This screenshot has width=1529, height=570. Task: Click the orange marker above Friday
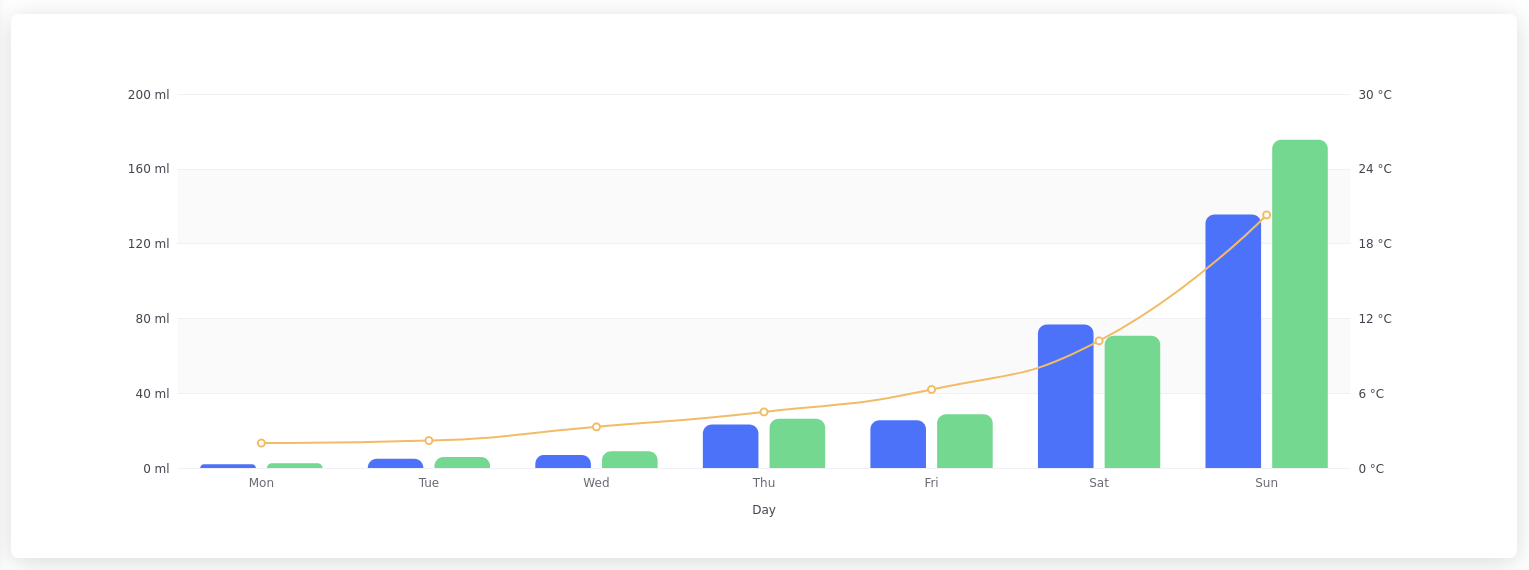[x=931, y=390]
